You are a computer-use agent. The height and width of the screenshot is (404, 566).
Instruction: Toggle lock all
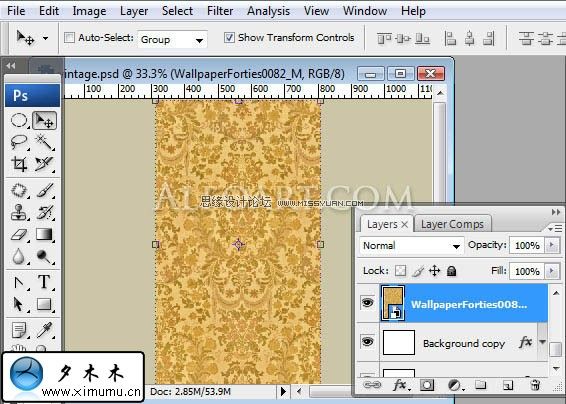451,271
